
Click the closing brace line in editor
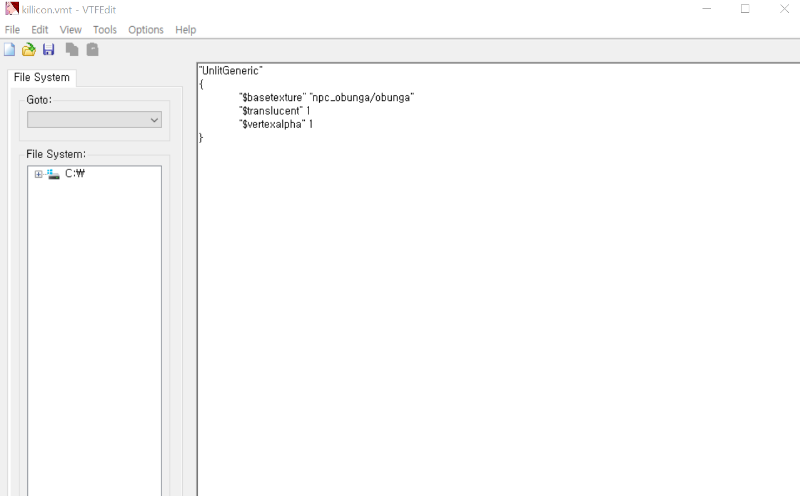201,137
